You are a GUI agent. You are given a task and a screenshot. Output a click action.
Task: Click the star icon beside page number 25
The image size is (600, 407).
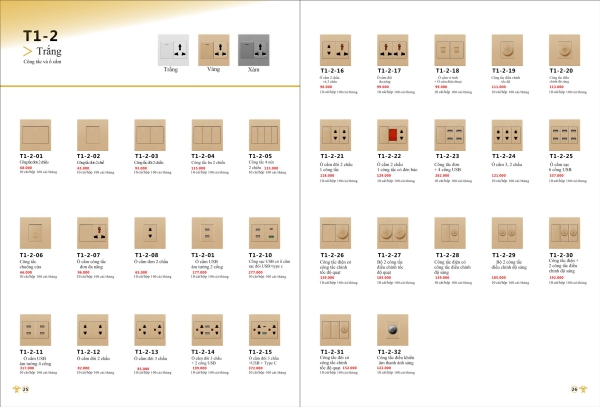16,389
